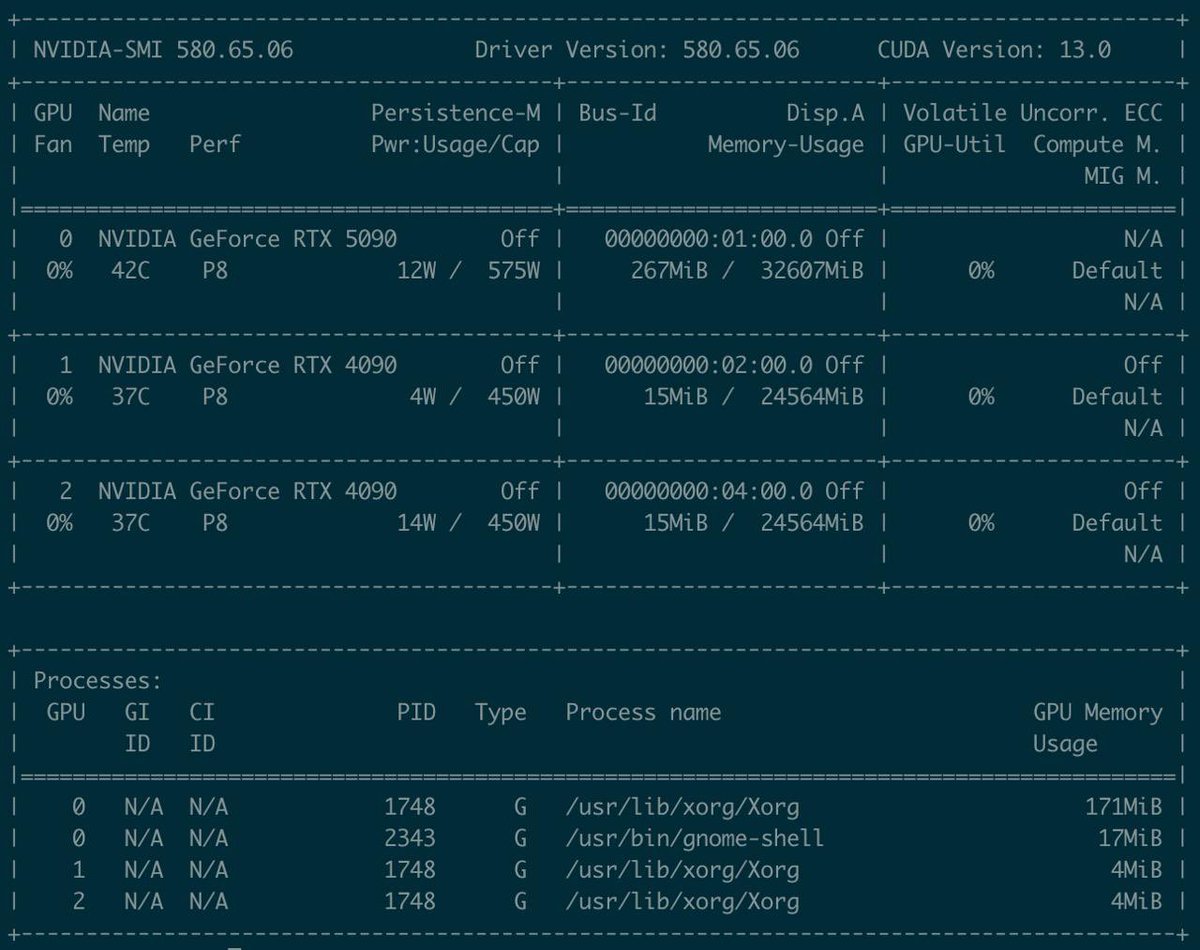This screenshot has width=1200, height=950.
Task: Click bus ID "00000000:04:00.0"
Action: (x=708, y=491)
